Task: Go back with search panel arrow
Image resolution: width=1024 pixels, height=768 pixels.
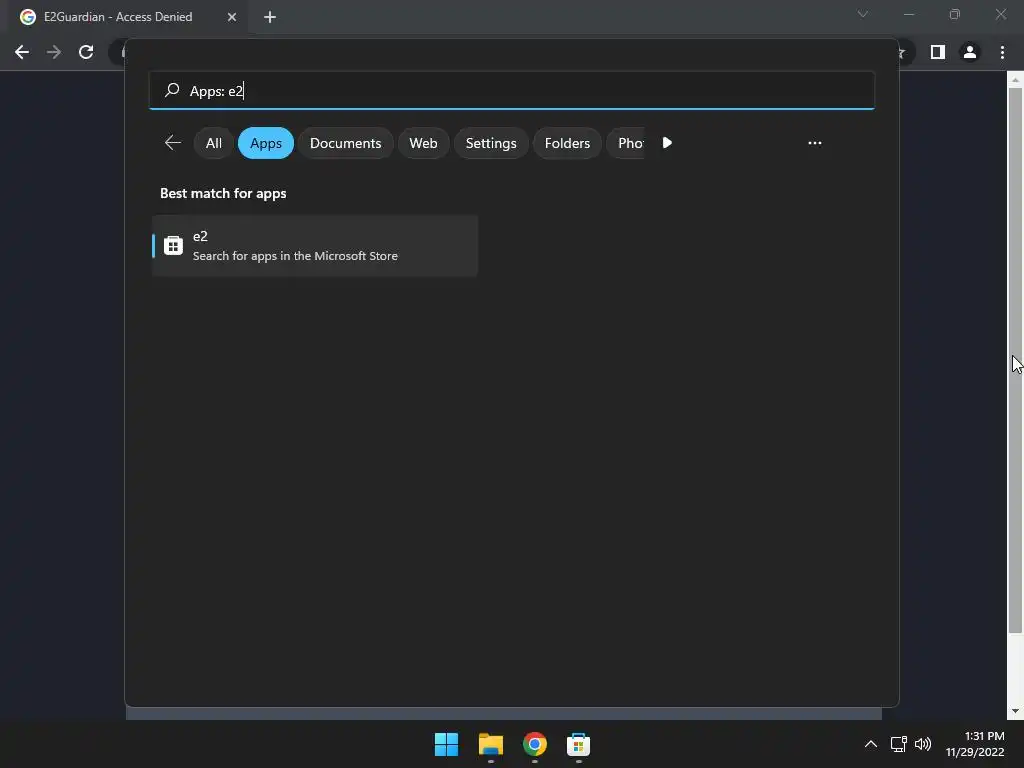Action: 172,142
